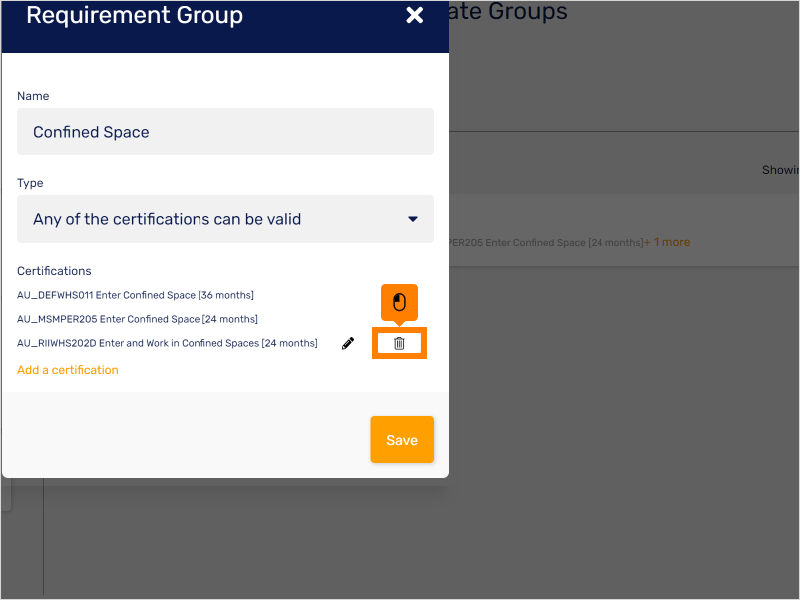800x600 pixels.
Task: Select AU_MSMPER205 Enter Confined Space [24 months]
Action: 135,319
